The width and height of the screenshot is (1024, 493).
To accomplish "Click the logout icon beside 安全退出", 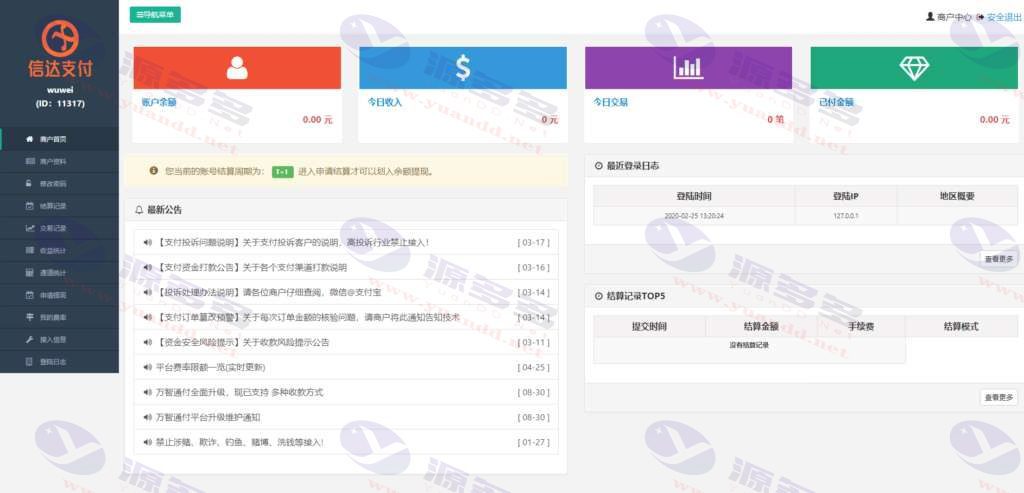I will click(x=980, y=17).
